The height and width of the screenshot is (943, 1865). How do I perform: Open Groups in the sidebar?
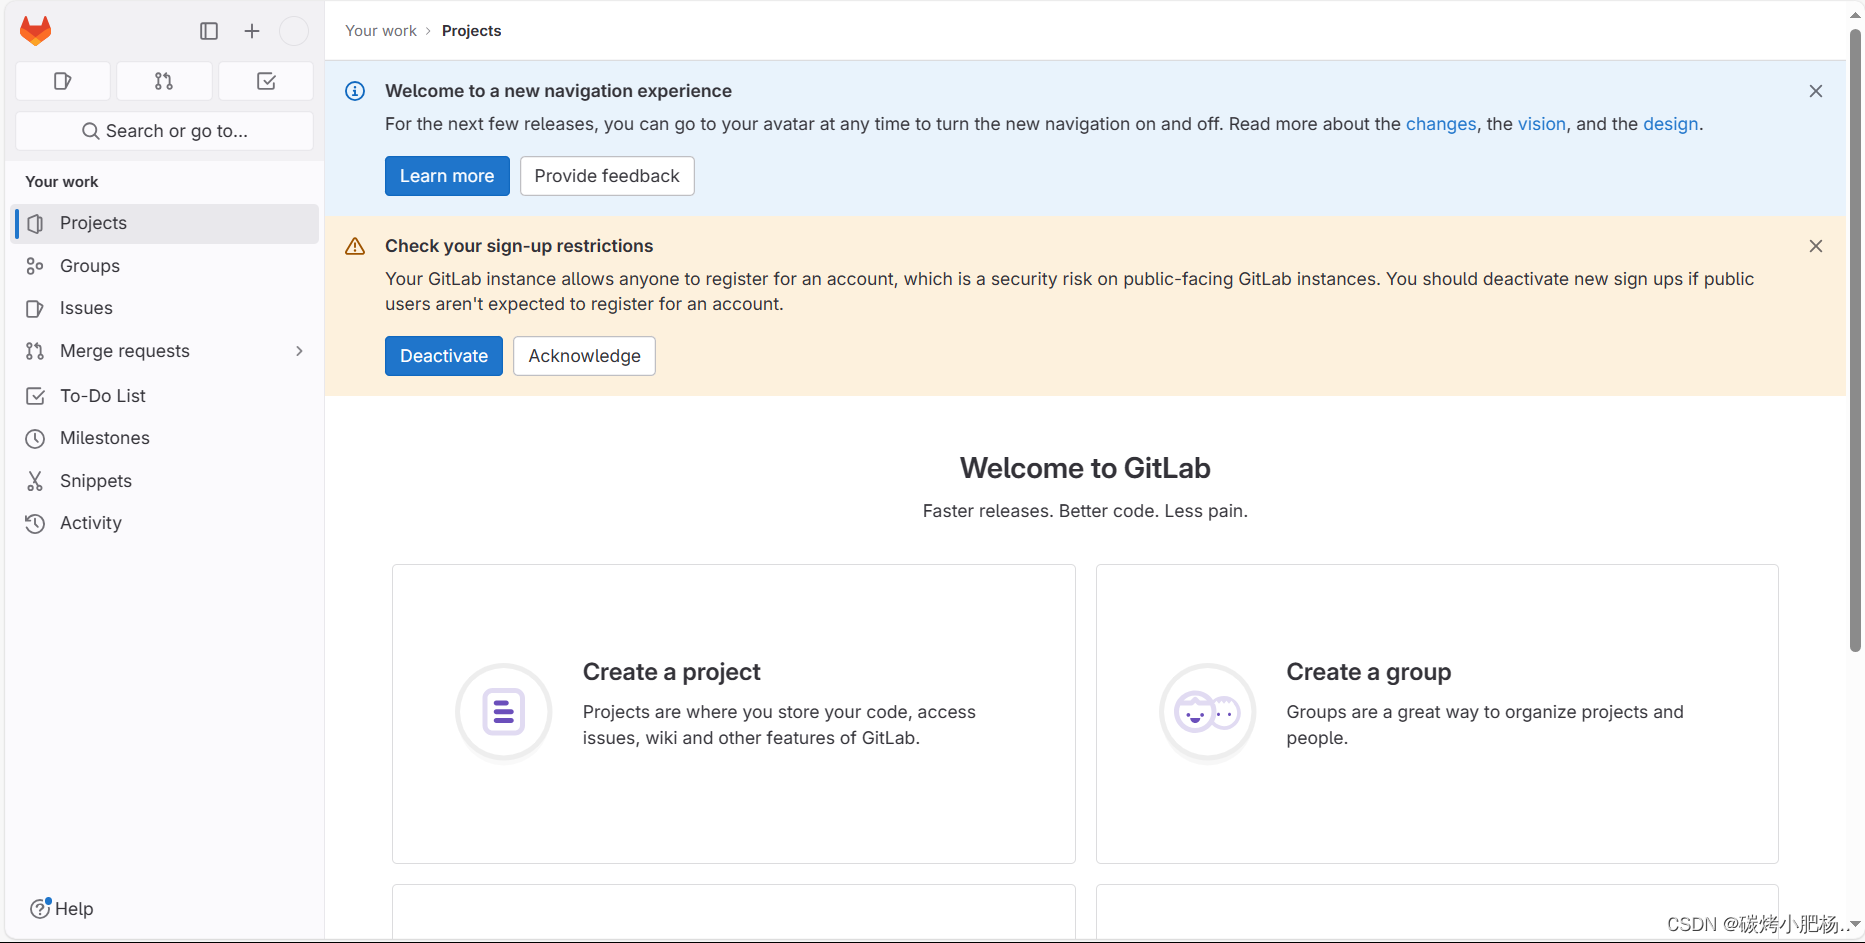(166, 266)
